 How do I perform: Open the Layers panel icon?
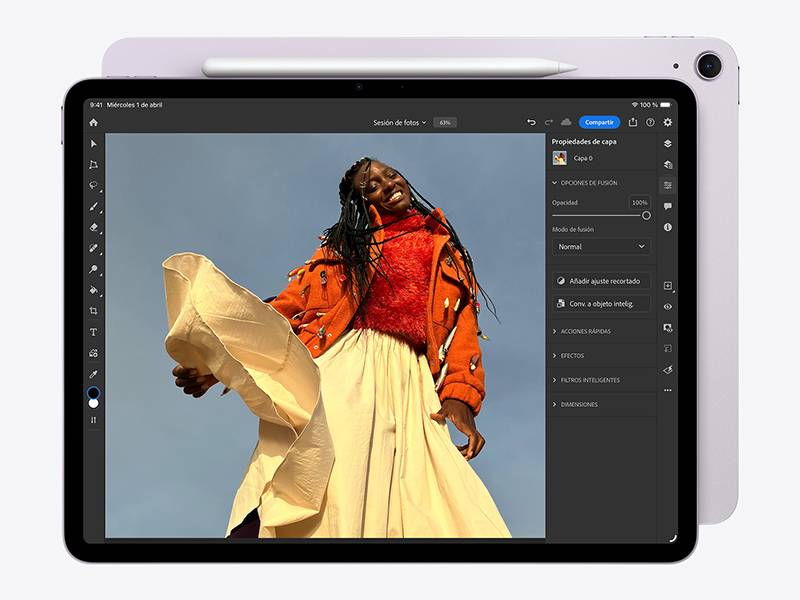point(667,145)
